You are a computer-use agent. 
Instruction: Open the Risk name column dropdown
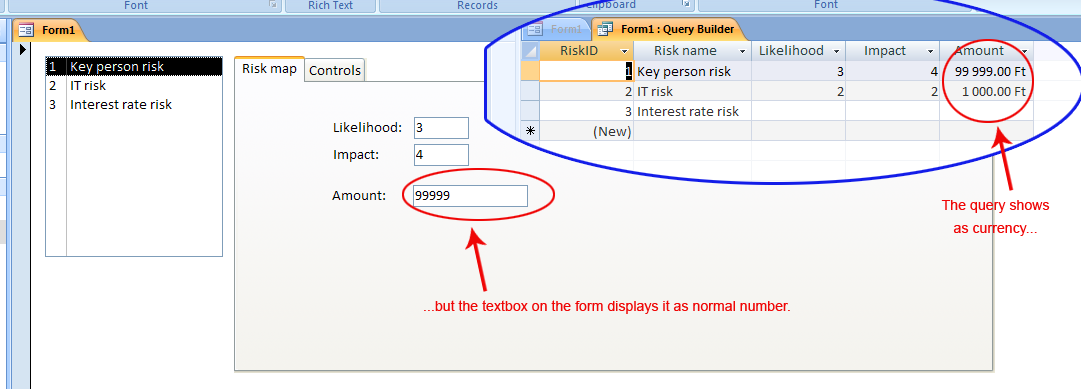click(742, 51)
